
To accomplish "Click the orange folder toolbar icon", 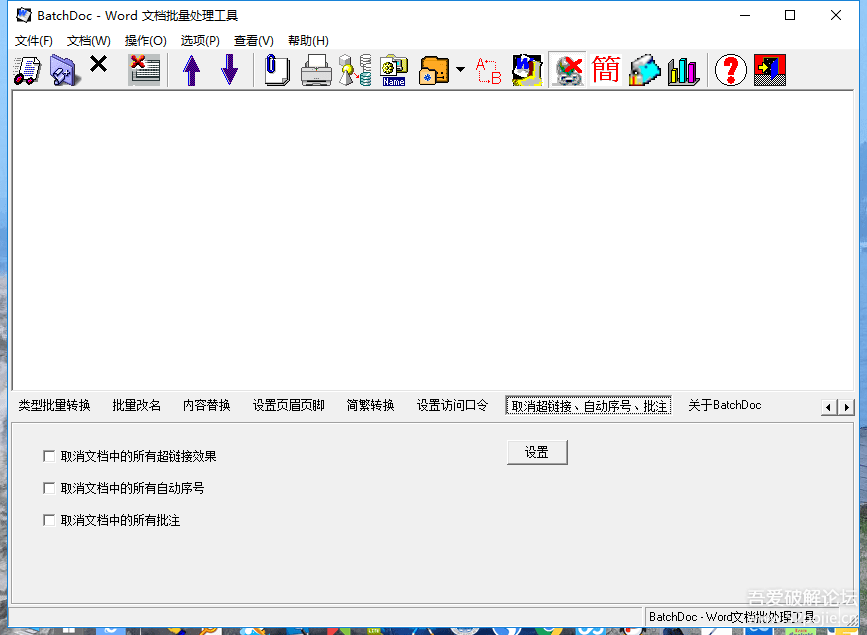I will 434,70.
